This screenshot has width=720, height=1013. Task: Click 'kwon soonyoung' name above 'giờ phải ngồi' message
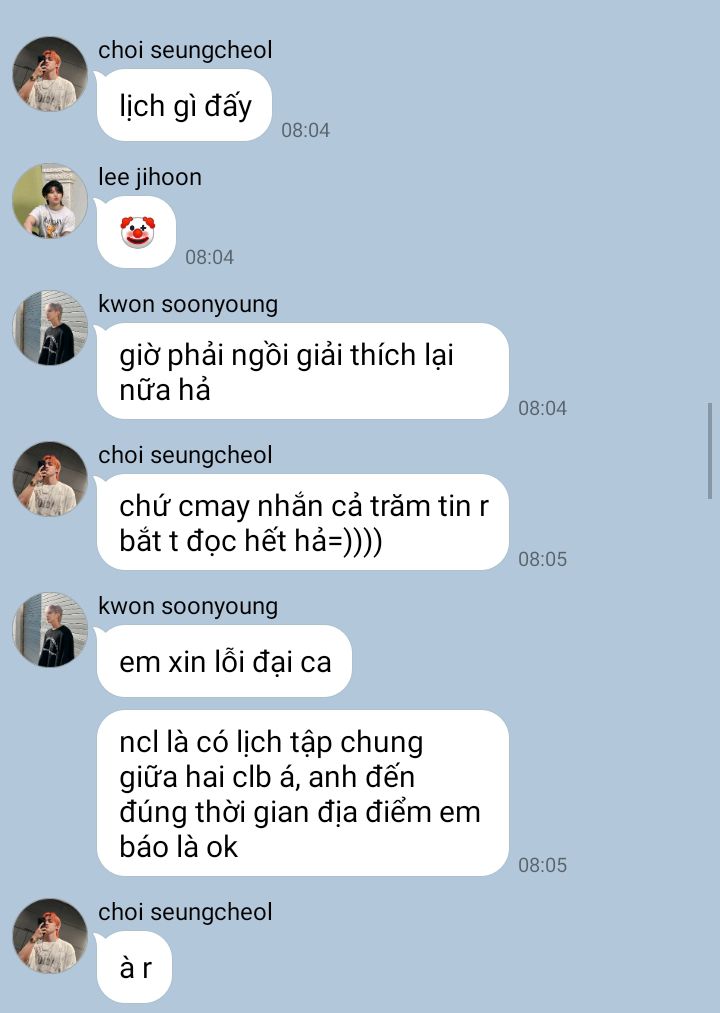[x=188, y=304]
